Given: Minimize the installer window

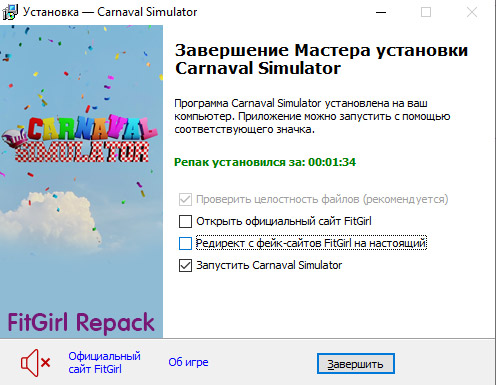Looking at the screenshot, I should pyautogui.click(x=381, y=12).
